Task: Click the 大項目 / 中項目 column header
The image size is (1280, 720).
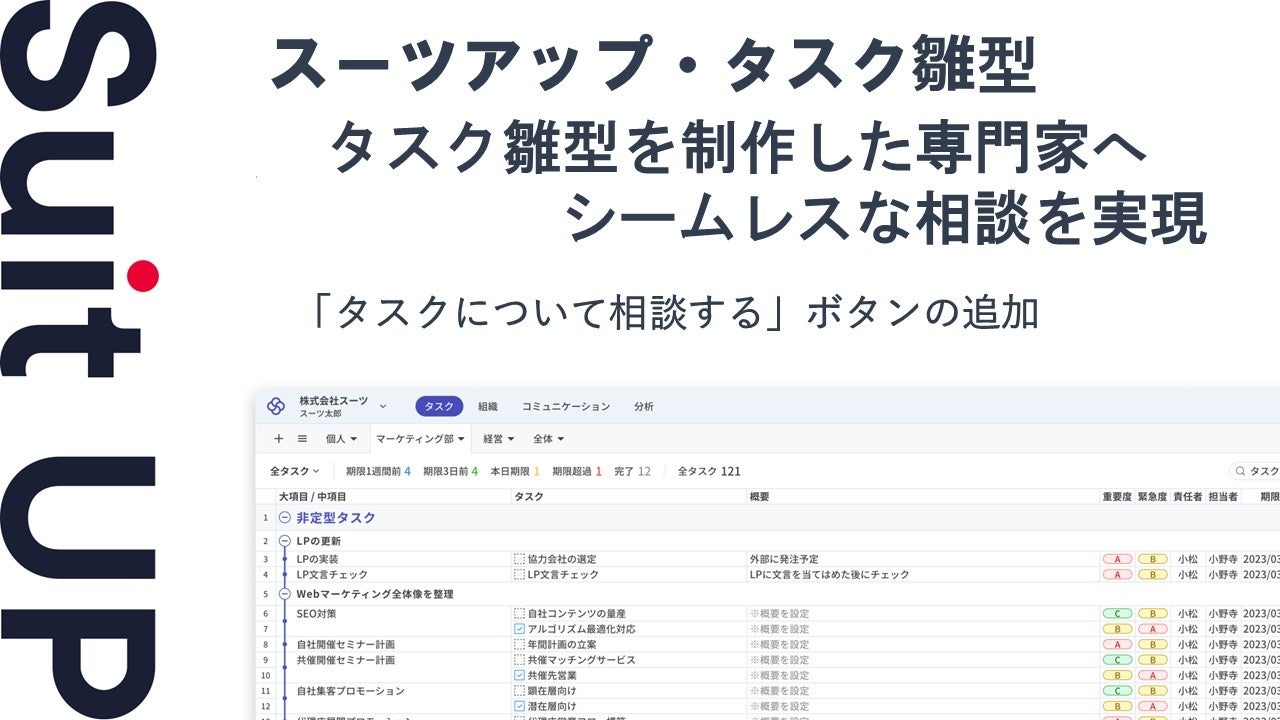Action: 312,497
